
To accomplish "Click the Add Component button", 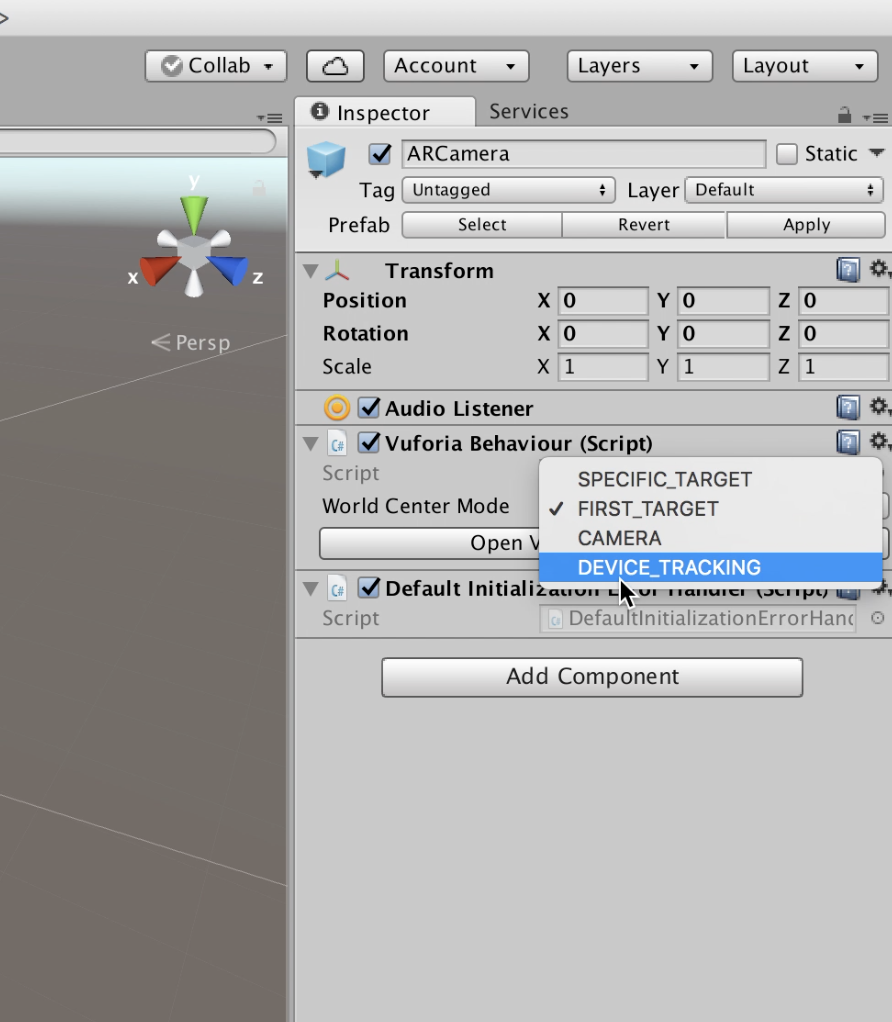I will click(x=592, y=677).
